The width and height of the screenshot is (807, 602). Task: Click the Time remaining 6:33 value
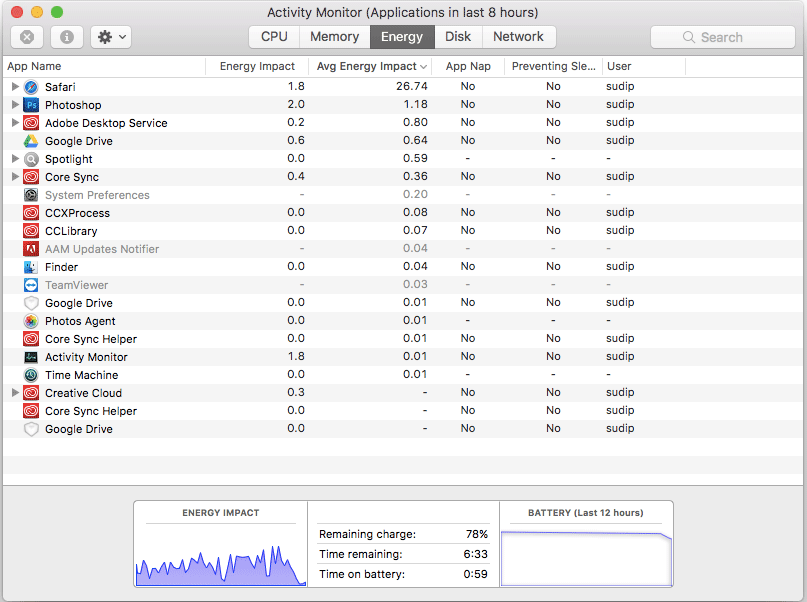[475, 554]
